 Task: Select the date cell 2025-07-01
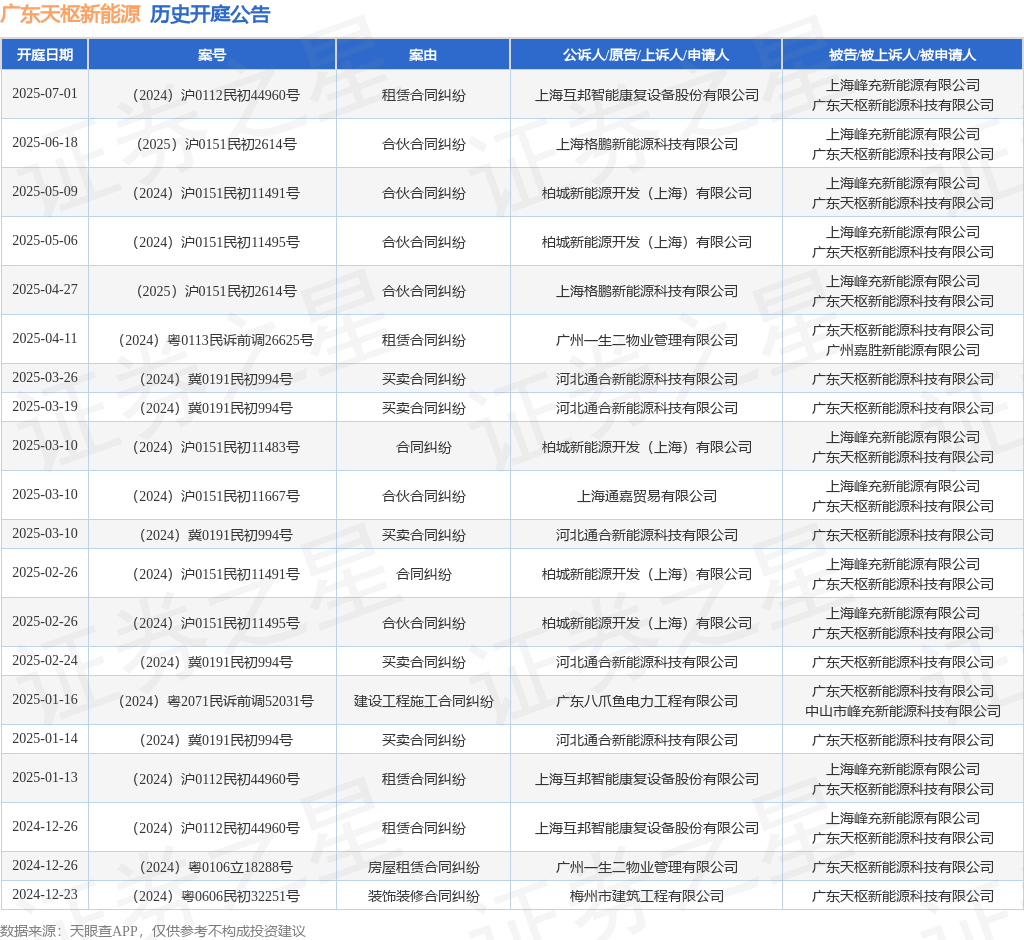pyautogui.click(x=44, y=93)
